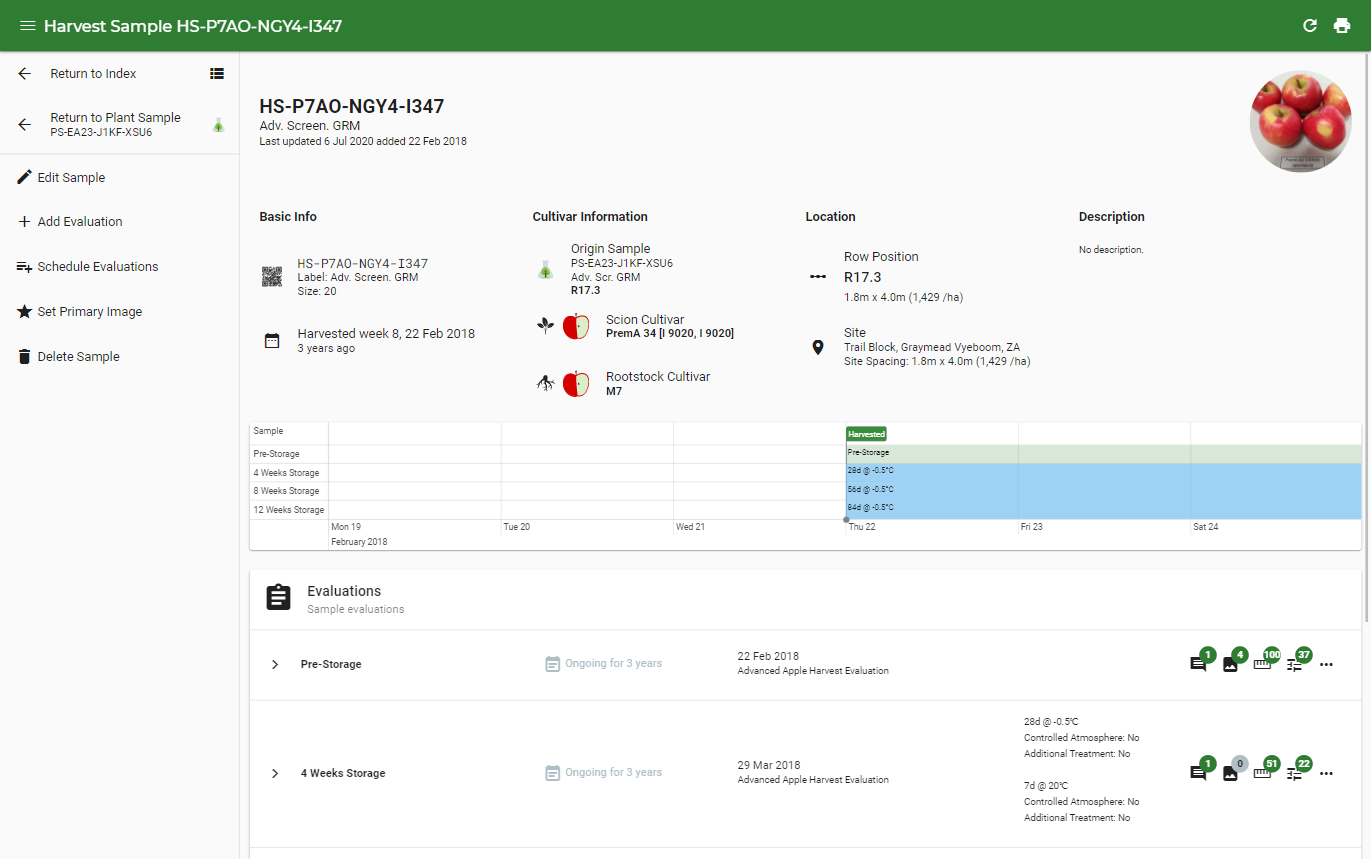Select the 56d @ -0.5°C timeline bar
Image resolution: width=1371 pixels, height=859 pixels.
pos(1104,490)
